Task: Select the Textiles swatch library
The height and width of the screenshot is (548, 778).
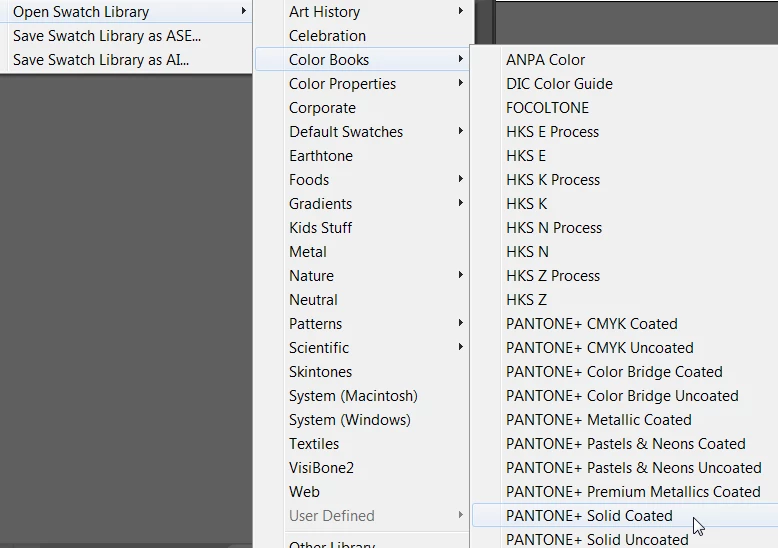Action: (362, 444)
